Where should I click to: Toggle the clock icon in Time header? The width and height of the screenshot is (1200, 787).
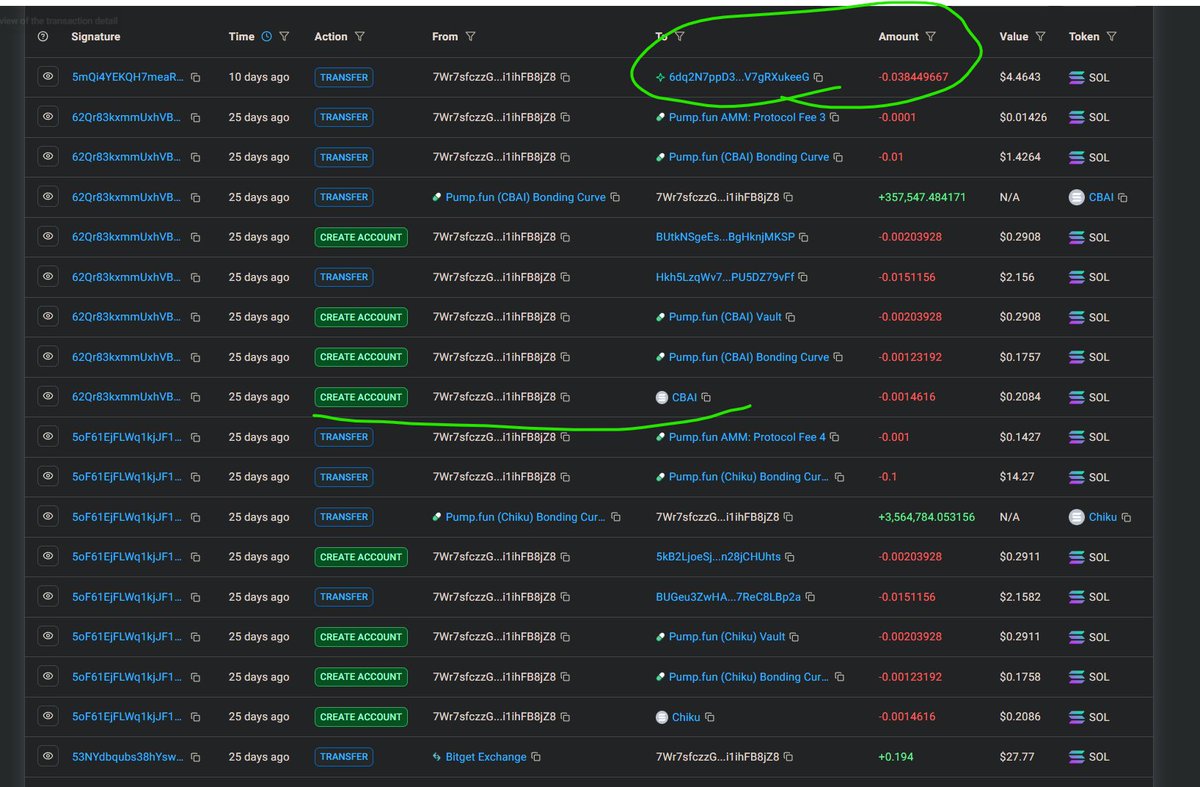pyautogui.click(x=266, y=37)
